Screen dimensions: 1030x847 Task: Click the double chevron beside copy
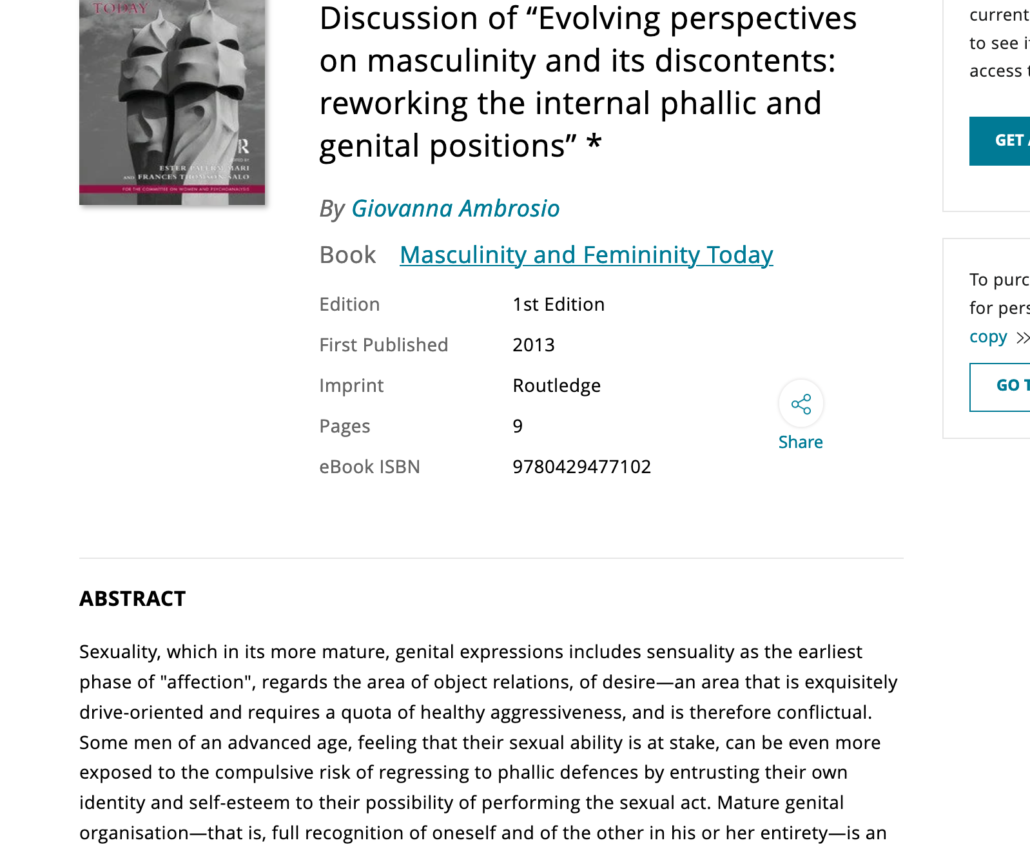(x=1022, y=338)
